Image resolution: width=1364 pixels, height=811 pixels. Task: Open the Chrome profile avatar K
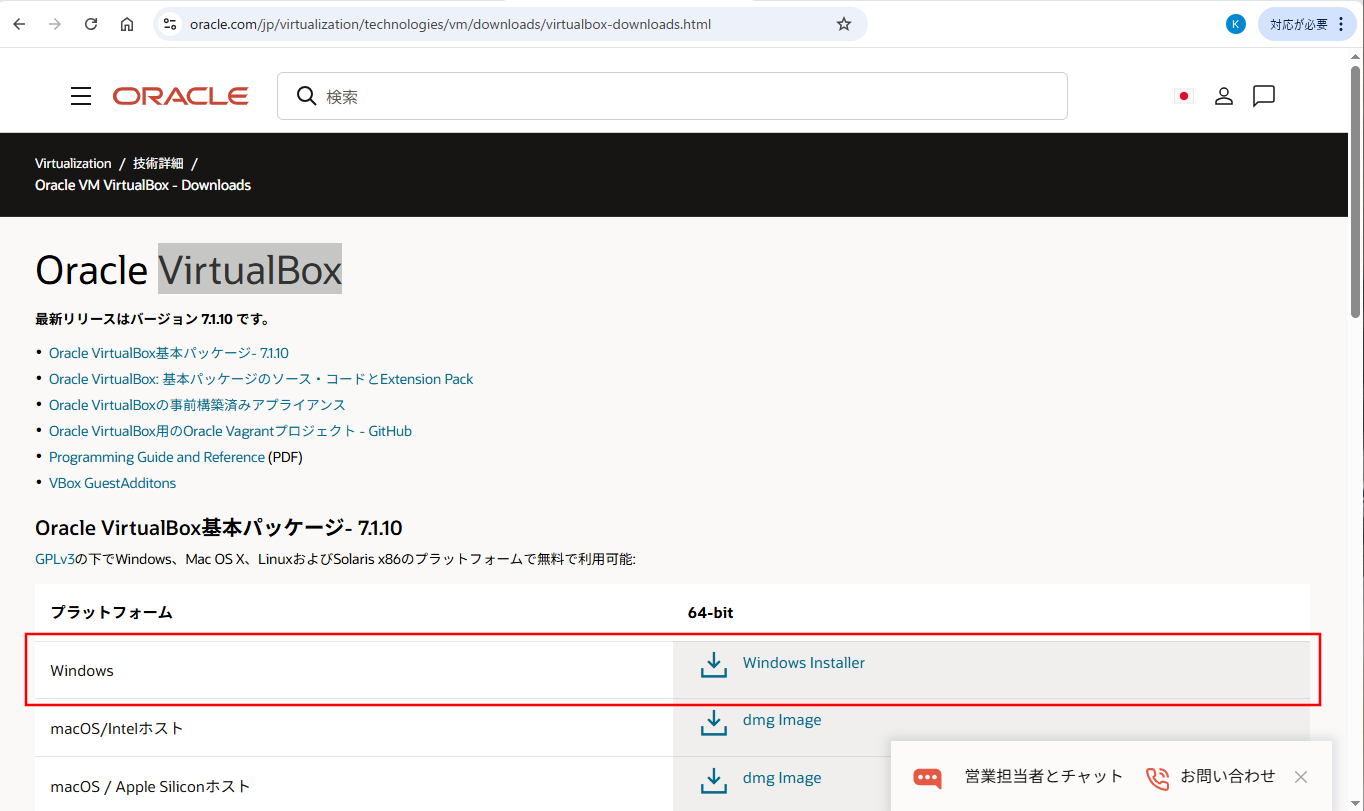[1236, 24]
